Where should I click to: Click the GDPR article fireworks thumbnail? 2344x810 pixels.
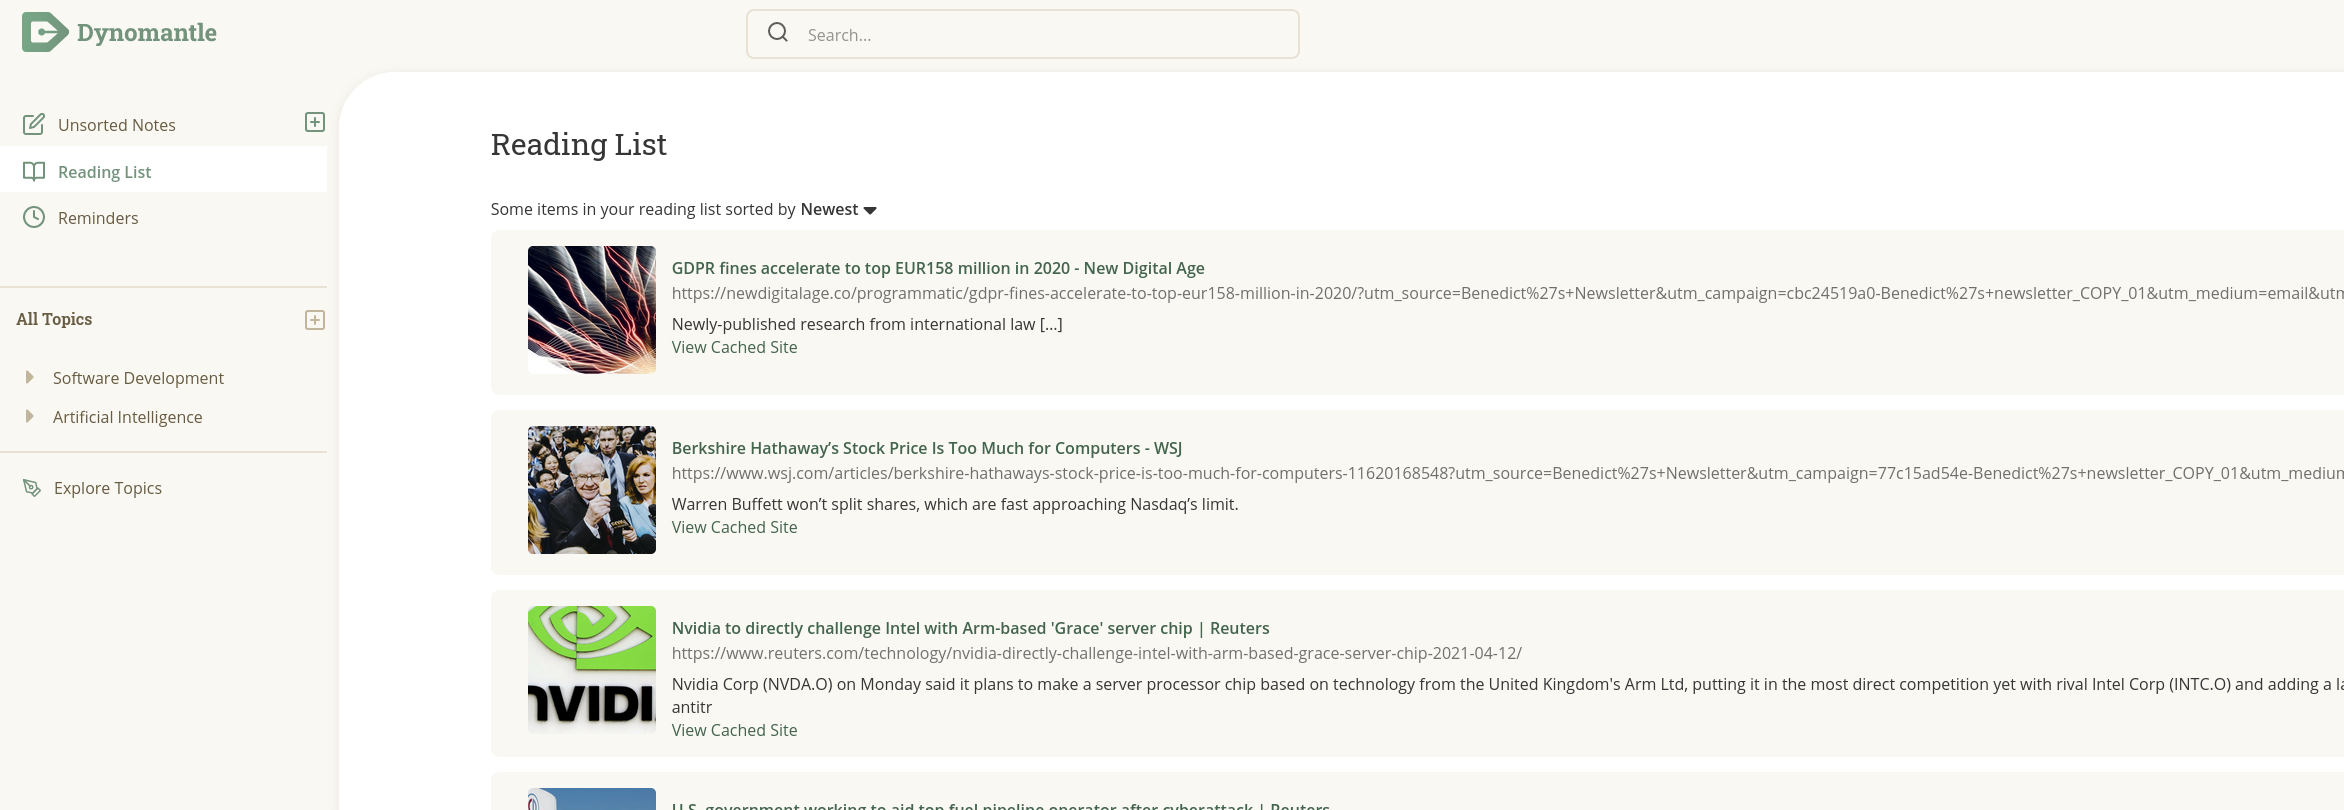coord(592,310)
